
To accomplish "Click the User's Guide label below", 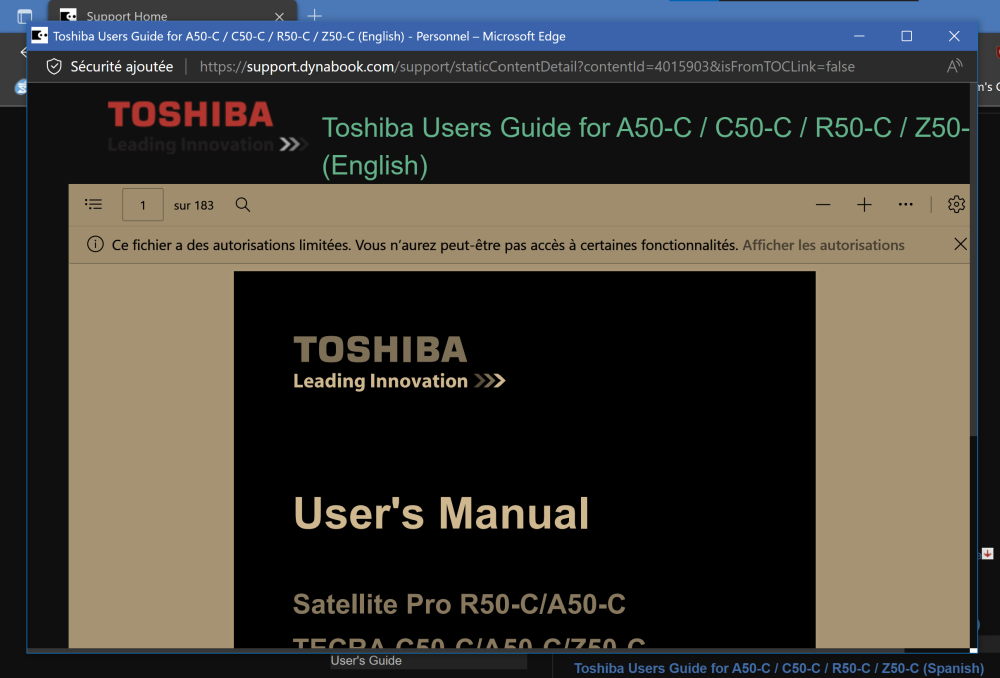I will [x=366, y=660].
